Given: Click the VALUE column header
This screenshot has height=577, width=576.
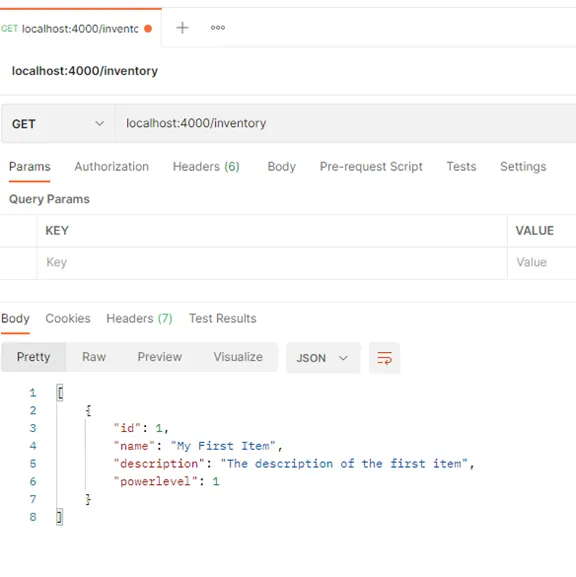Looking at the screenshot, I should coord(534,231).
